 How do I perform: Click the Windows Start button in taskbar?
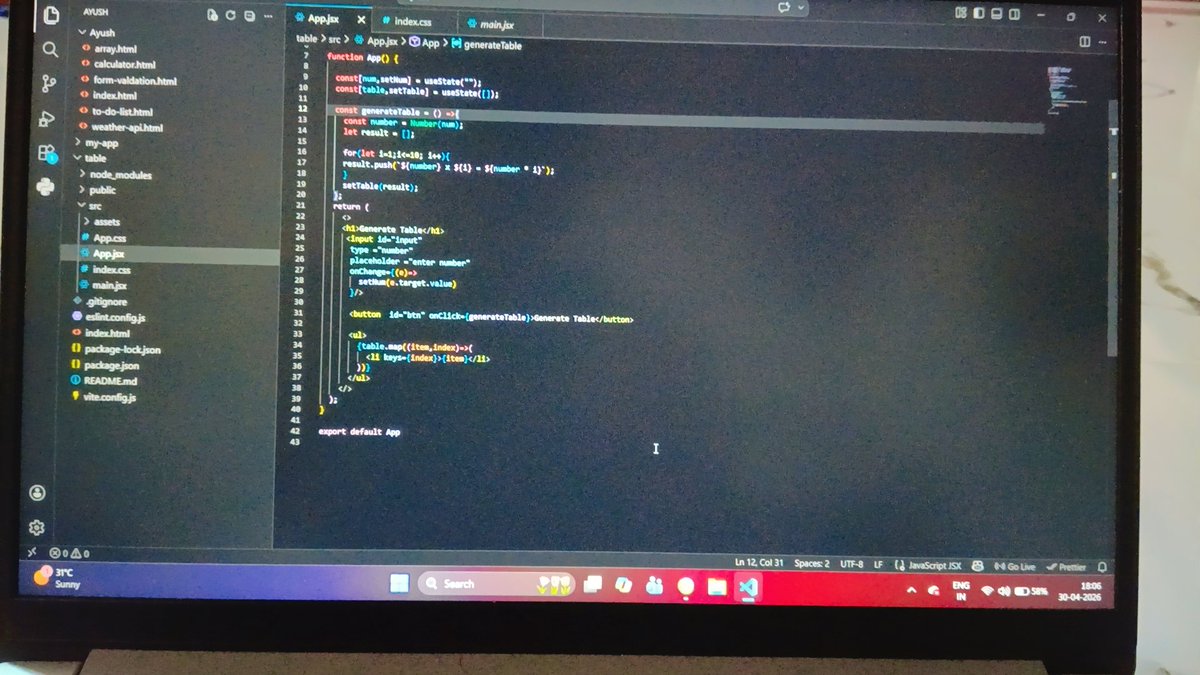point(399,583)
